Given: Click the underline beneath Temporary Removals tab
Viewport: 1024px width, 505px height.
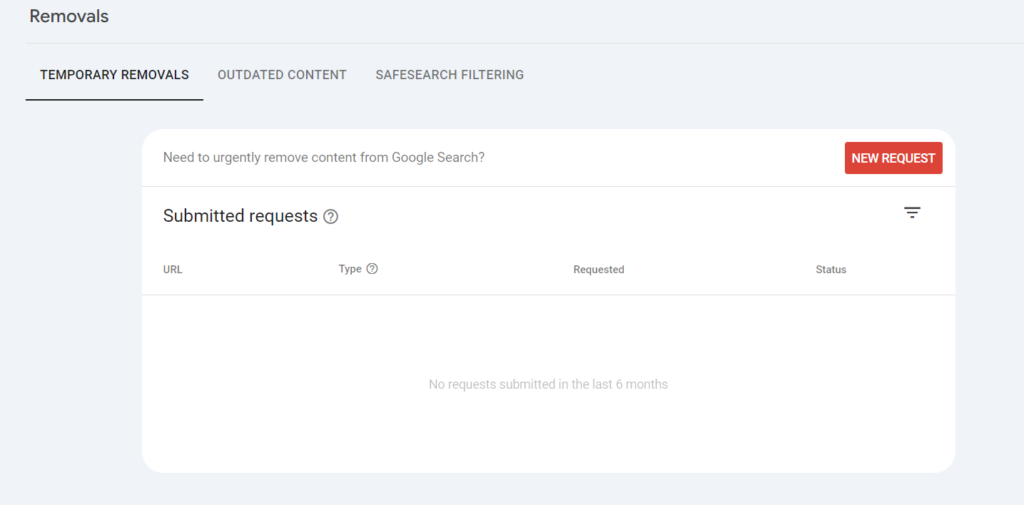Looking at the screenshot, I should click(x=114, y=100).
